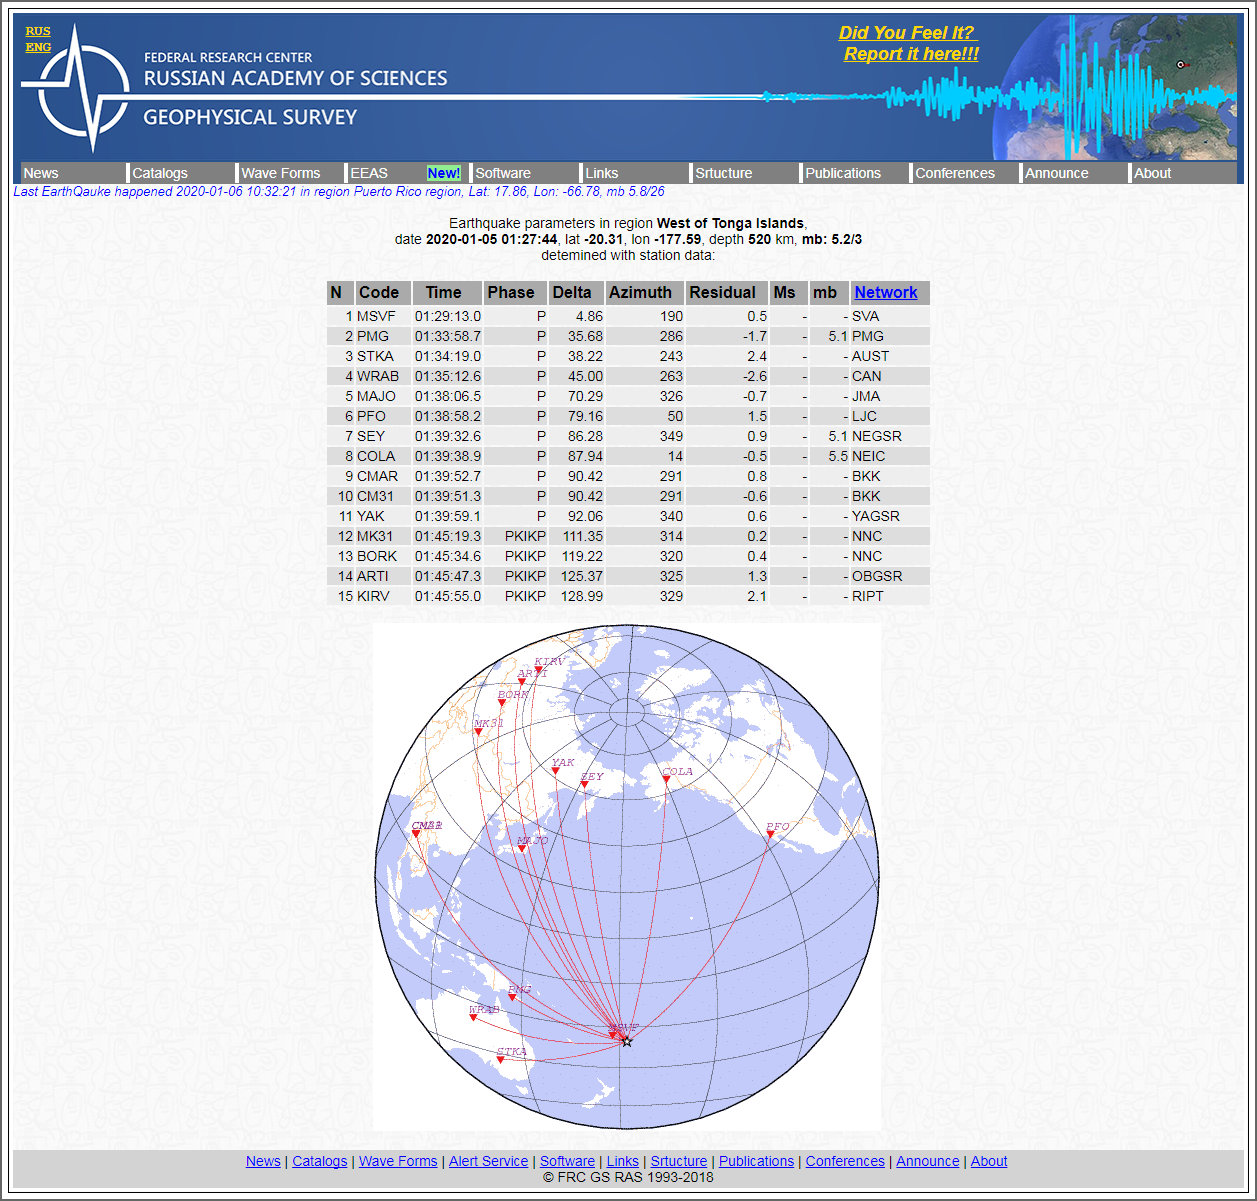The height and width of the screenshot is (1201, 1257).
Task: Switch the site language to ENG
Action: 38,47
